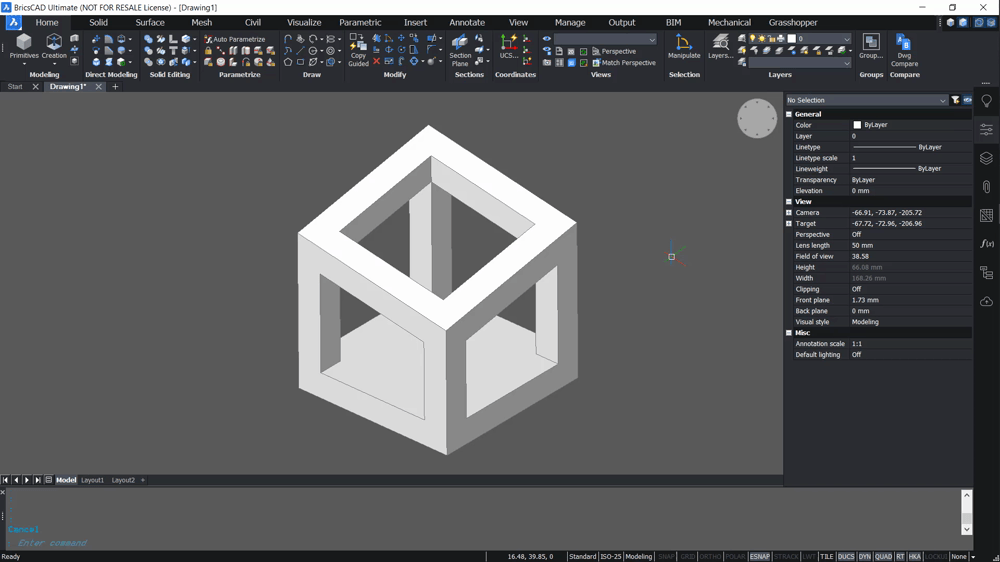This screenshot has height=562, width=1000.
Task: Open the Surface ribbon tab
Action: (150, 22)
